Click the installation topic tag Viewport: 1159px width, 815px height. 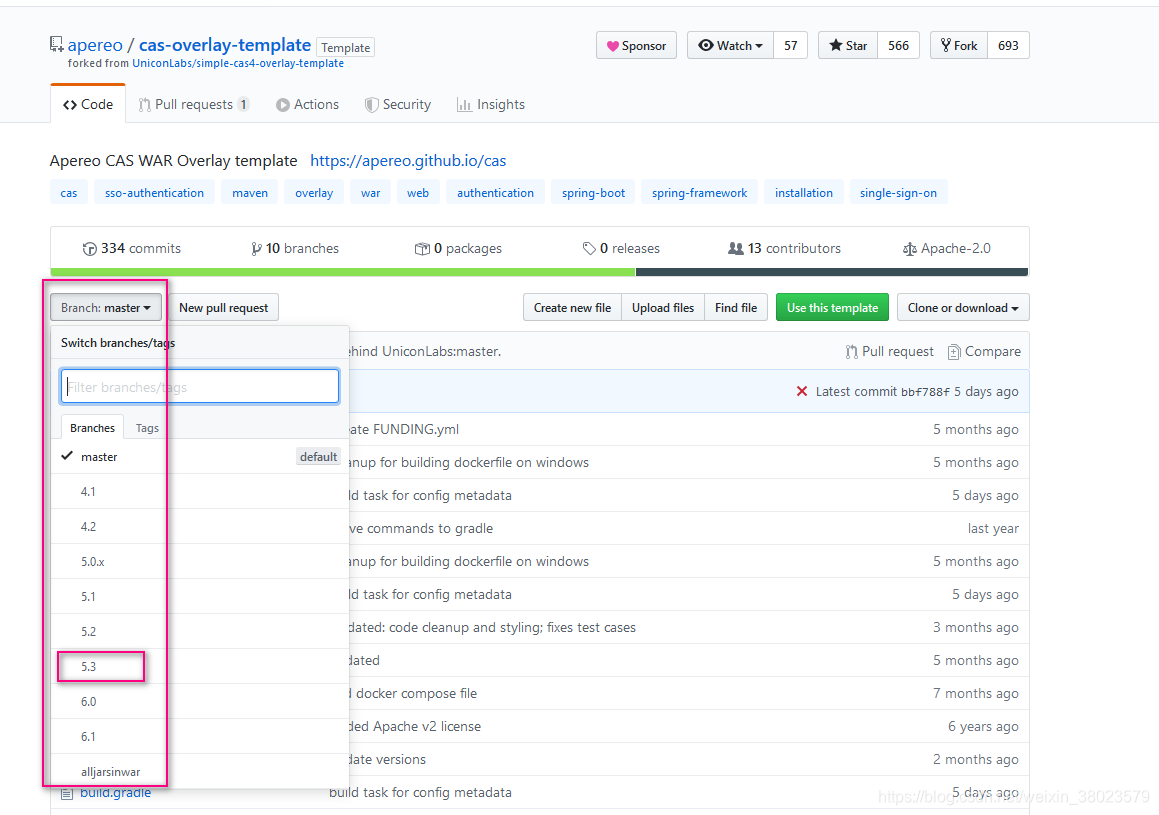pos(803,192)
